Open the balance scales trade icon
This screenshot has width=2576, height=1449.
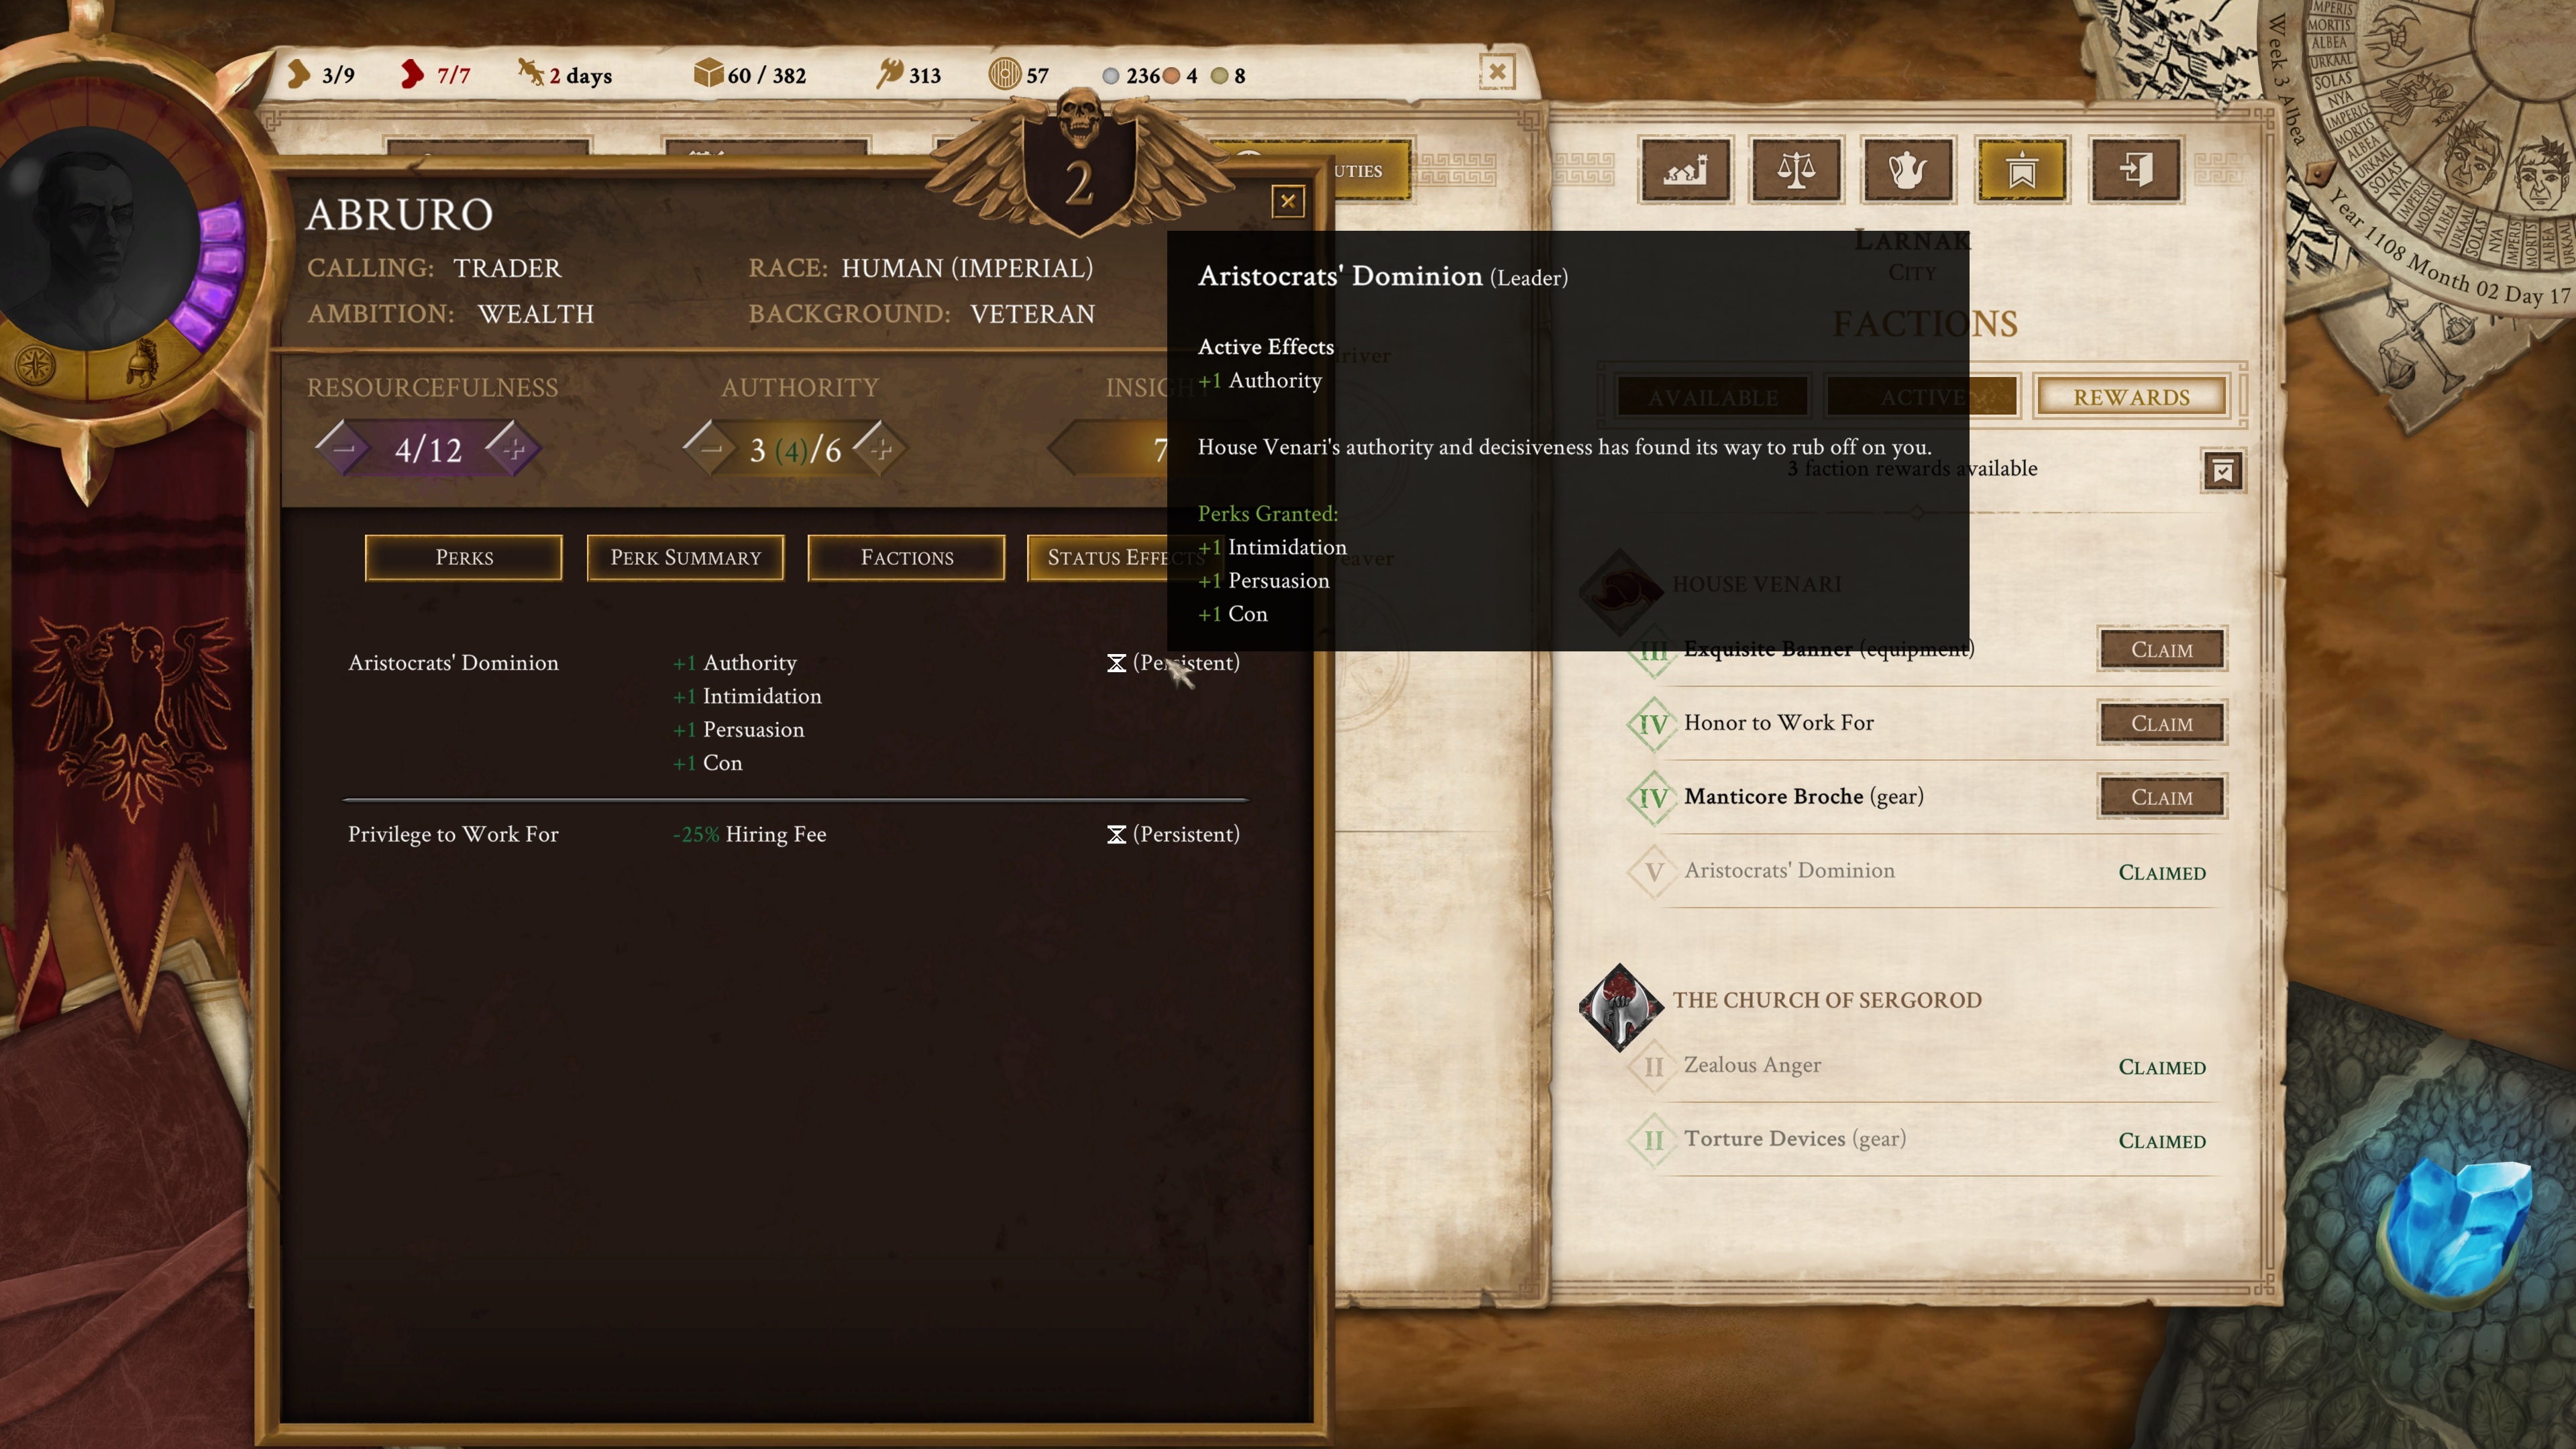pyautogui.click(x=1796, y=170)
